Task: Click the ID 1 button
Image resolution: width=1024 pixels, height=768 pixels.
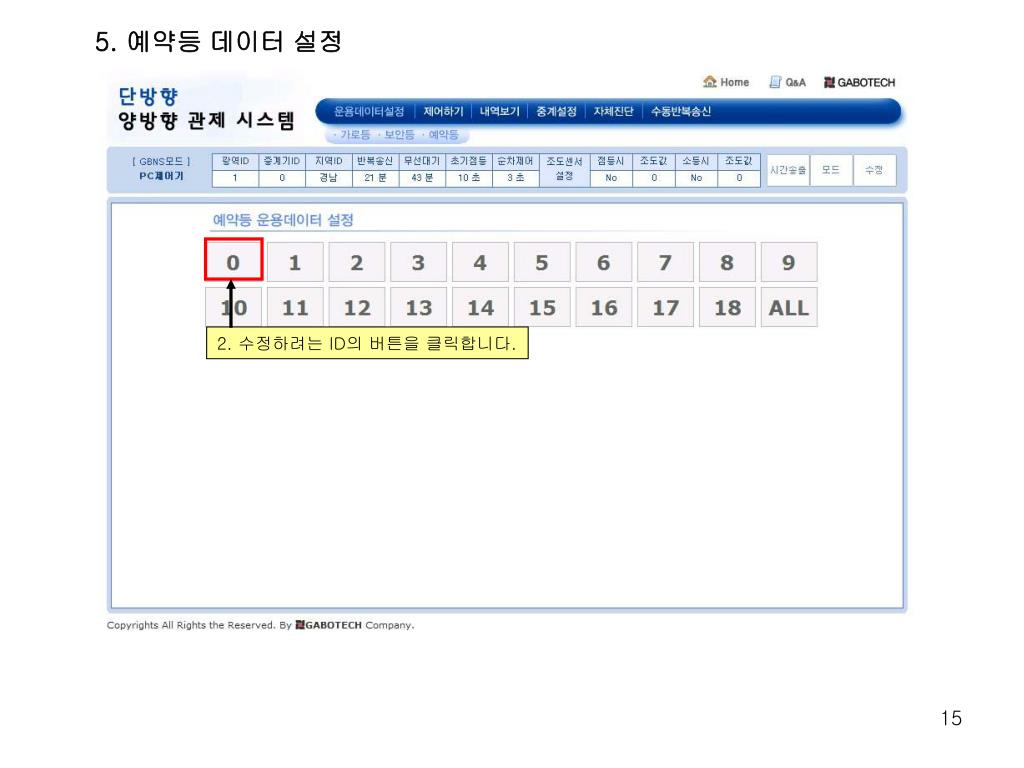Action: (295, 262)
